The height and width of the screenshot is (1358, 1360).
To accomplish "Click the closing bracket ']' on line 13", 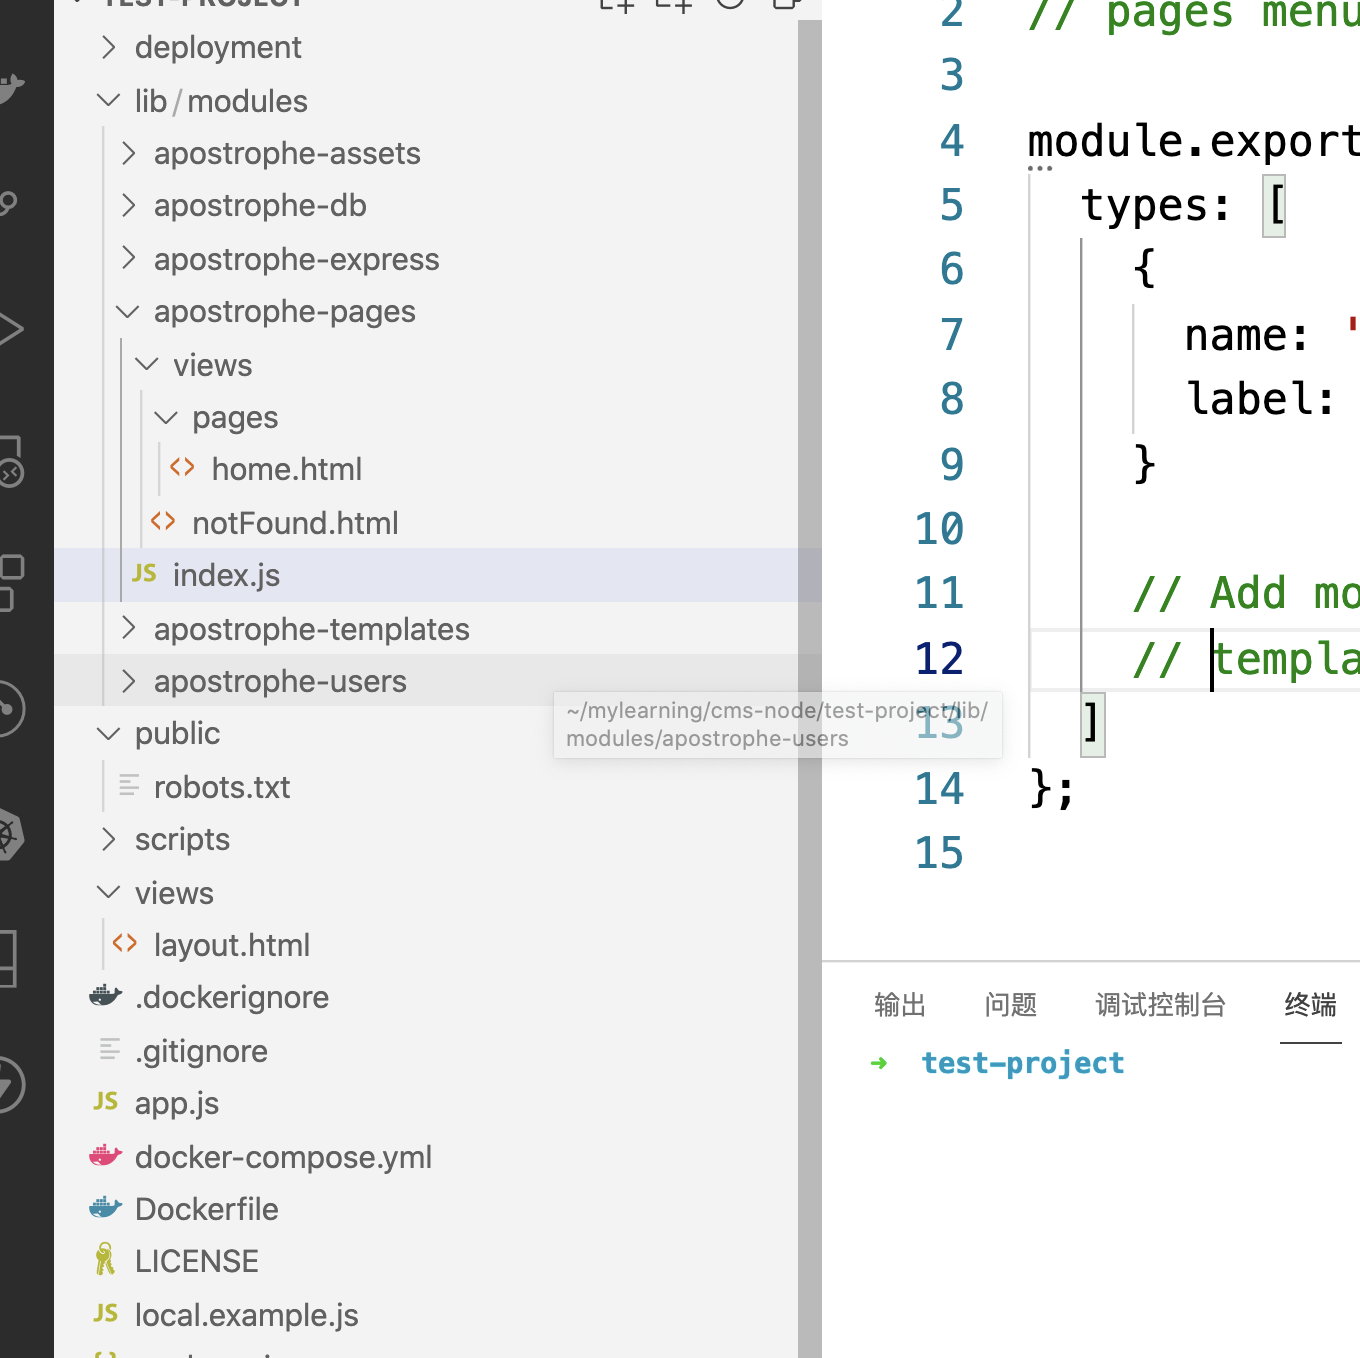I will tap(1092, 723).
